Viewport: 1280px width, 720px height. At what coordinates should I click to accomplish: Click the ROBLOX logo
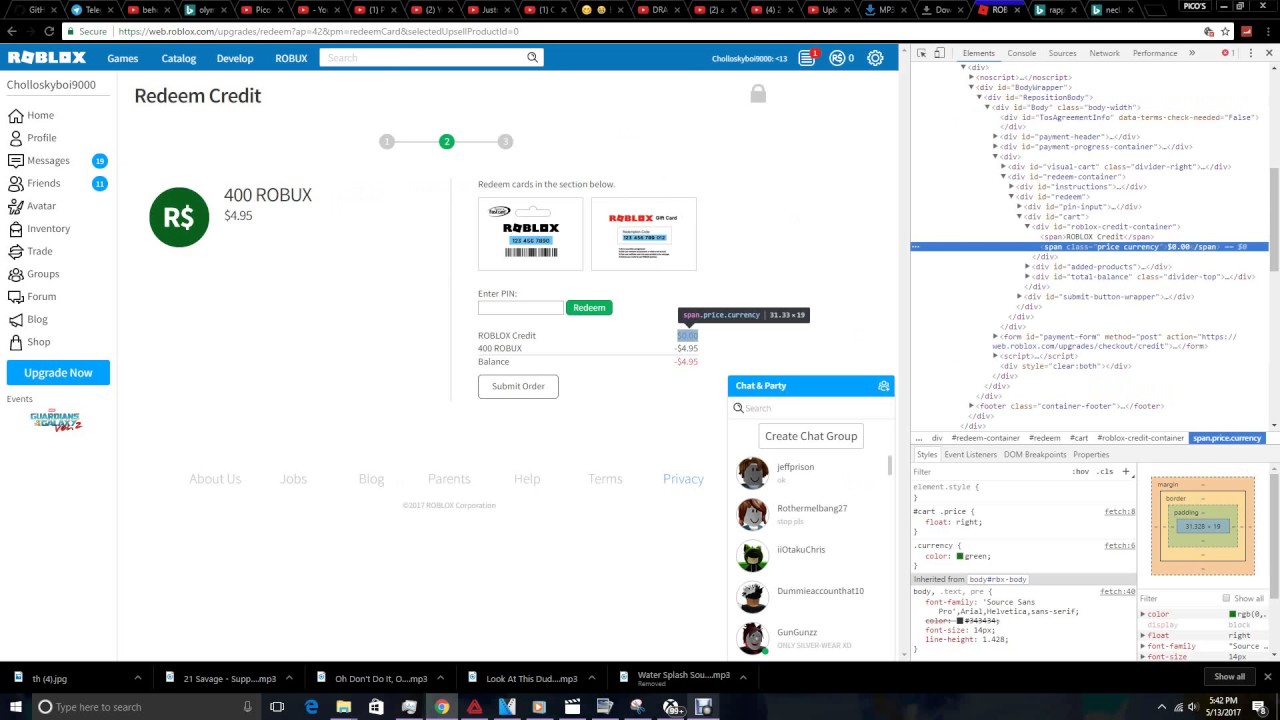point(47,58)
